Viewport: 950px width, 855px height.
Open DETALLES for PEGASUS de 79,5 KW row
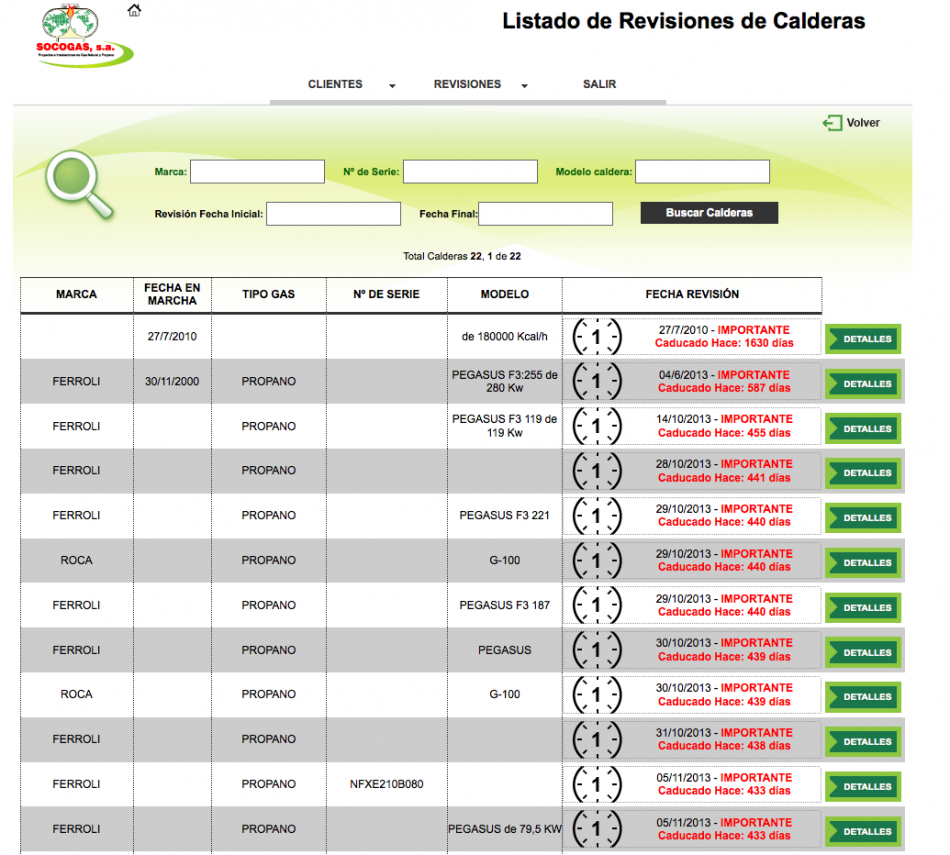point(863,831)
